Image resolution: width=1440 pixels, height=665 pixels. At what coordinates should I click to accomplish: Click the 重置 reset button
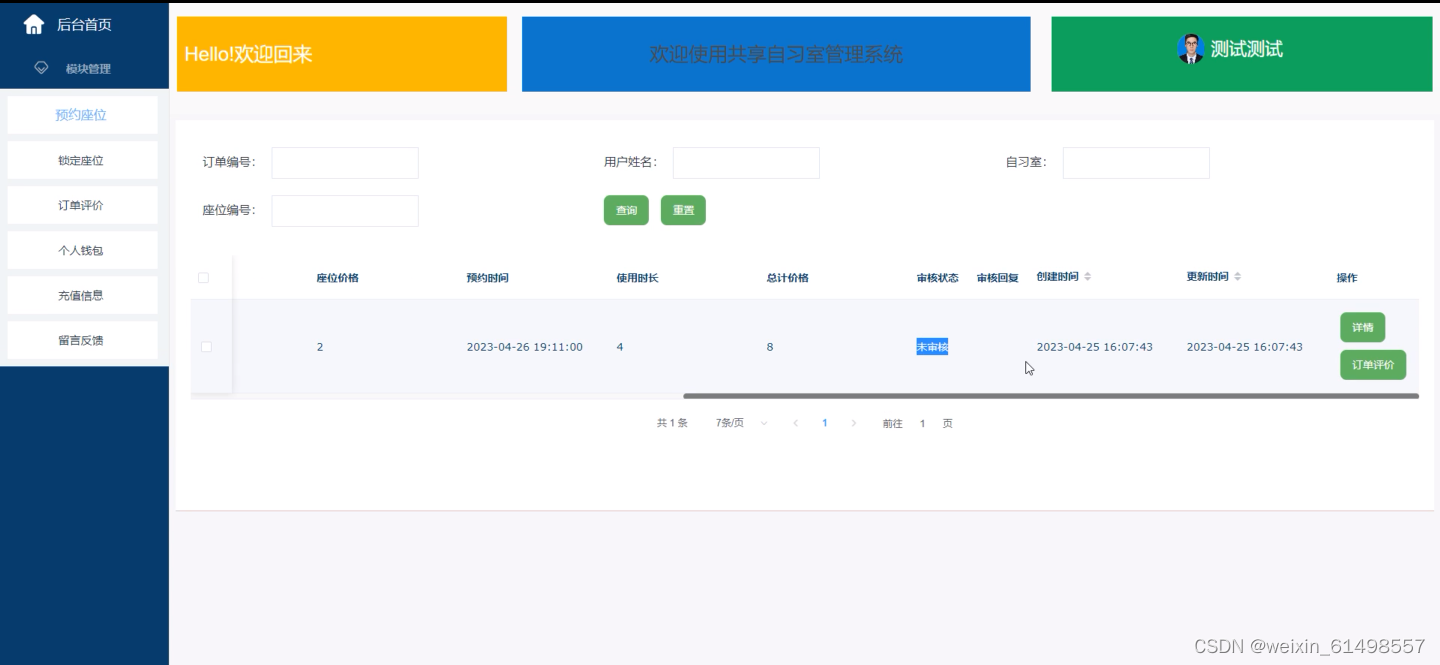[683, 210]
